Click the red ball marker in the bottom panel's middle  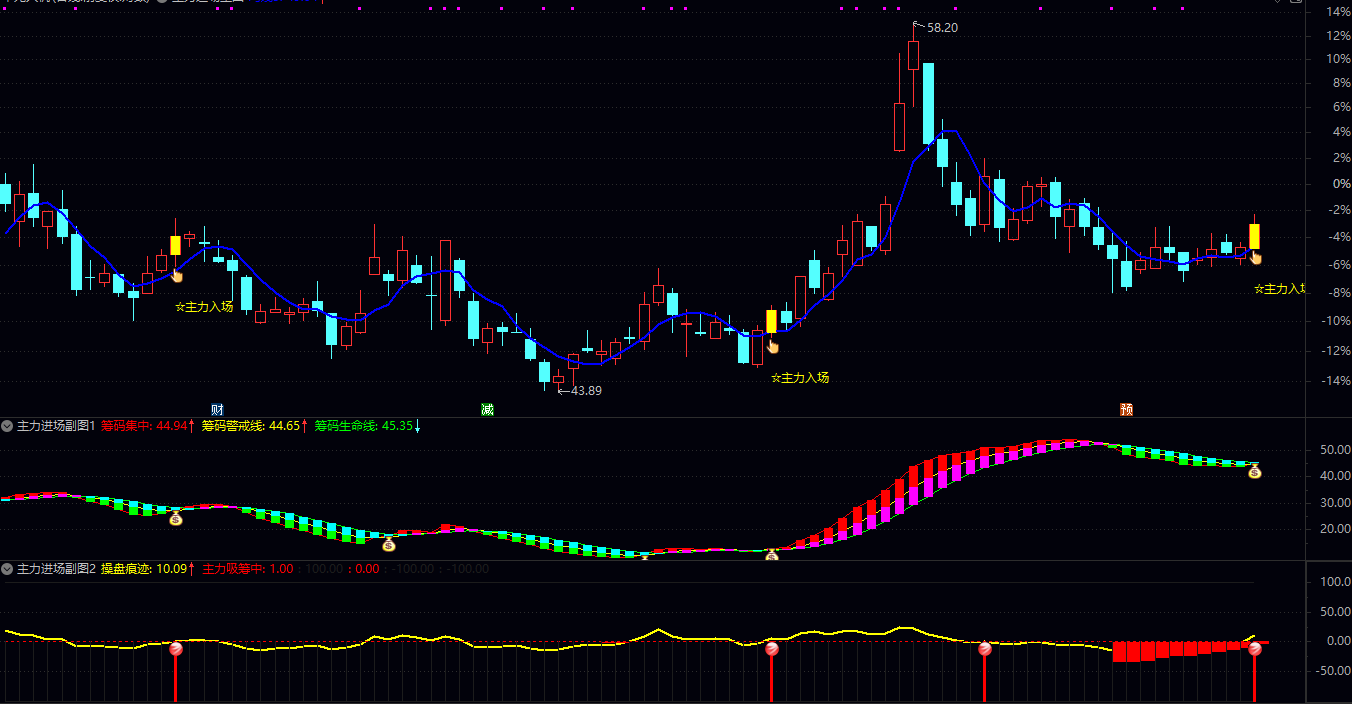771,650
